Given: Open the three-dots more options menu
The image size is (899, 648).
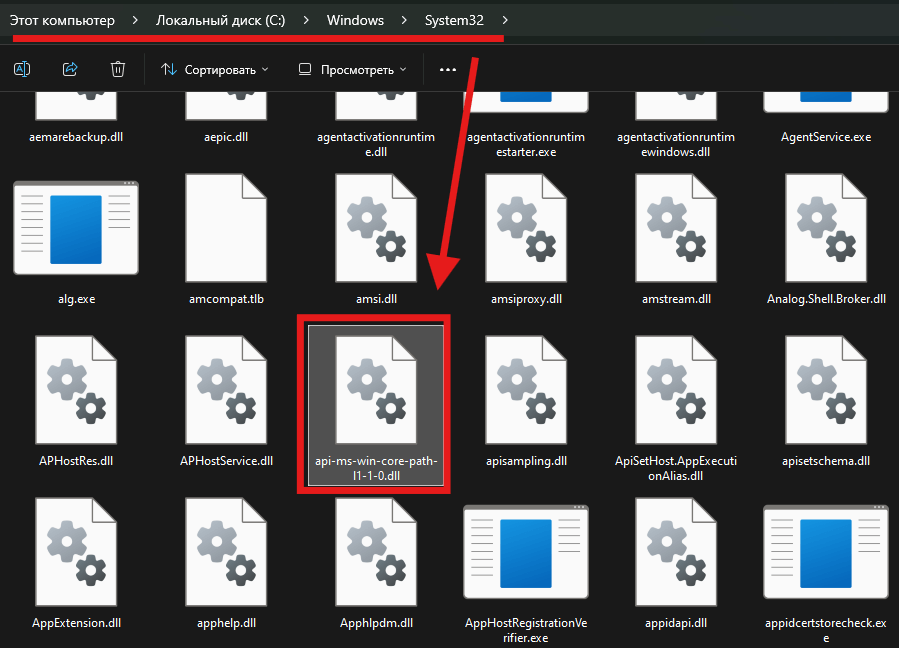Looking at the screenshot, I should [448, 69].
